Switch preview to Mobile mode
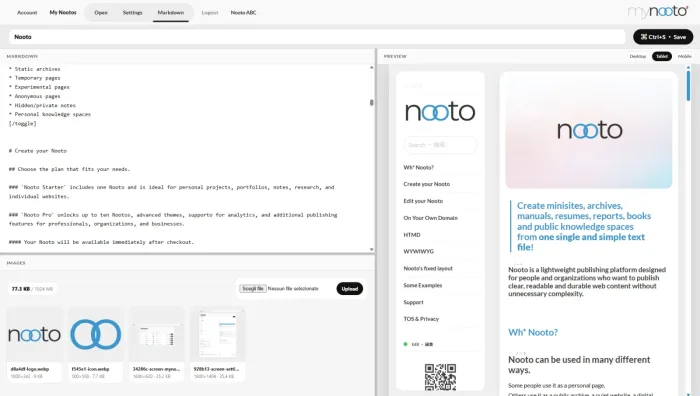The image size is (700, 396). (684, 56)
